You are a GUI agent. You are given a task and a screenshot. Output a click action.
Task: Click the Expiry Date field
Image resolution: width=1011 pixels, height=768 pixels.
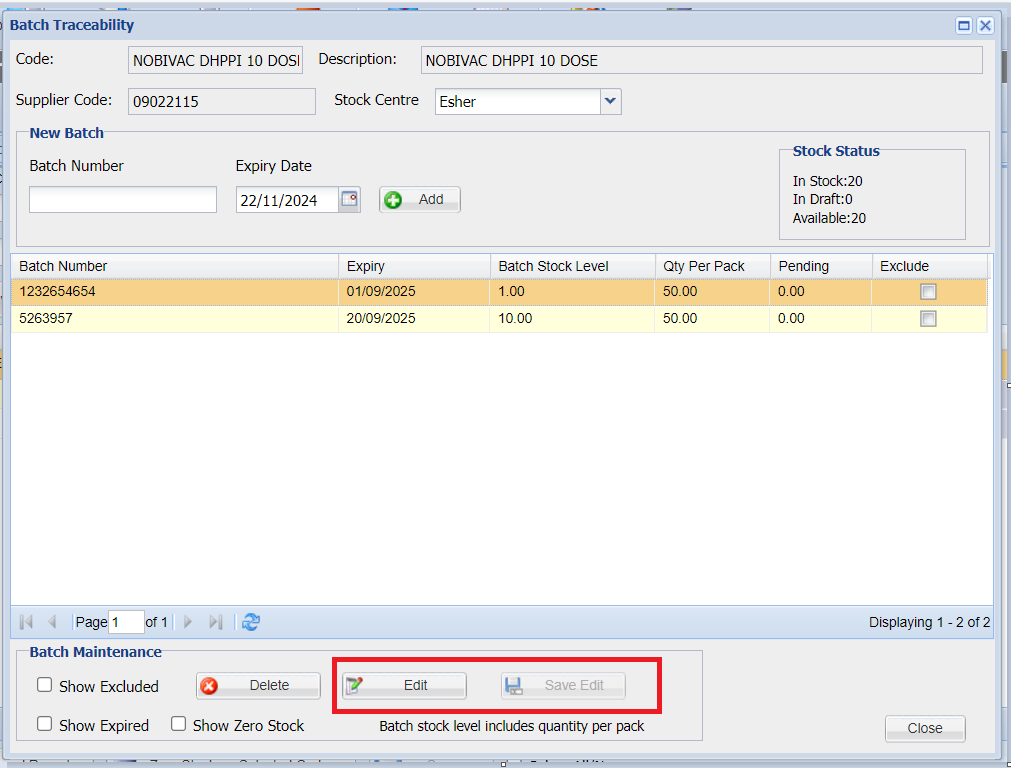pos(287,200)
